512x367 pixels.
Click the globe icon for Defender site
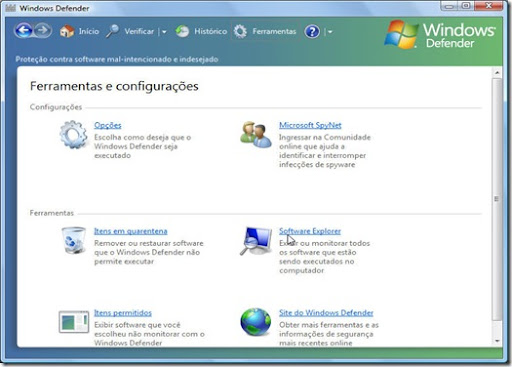point(256,322)
